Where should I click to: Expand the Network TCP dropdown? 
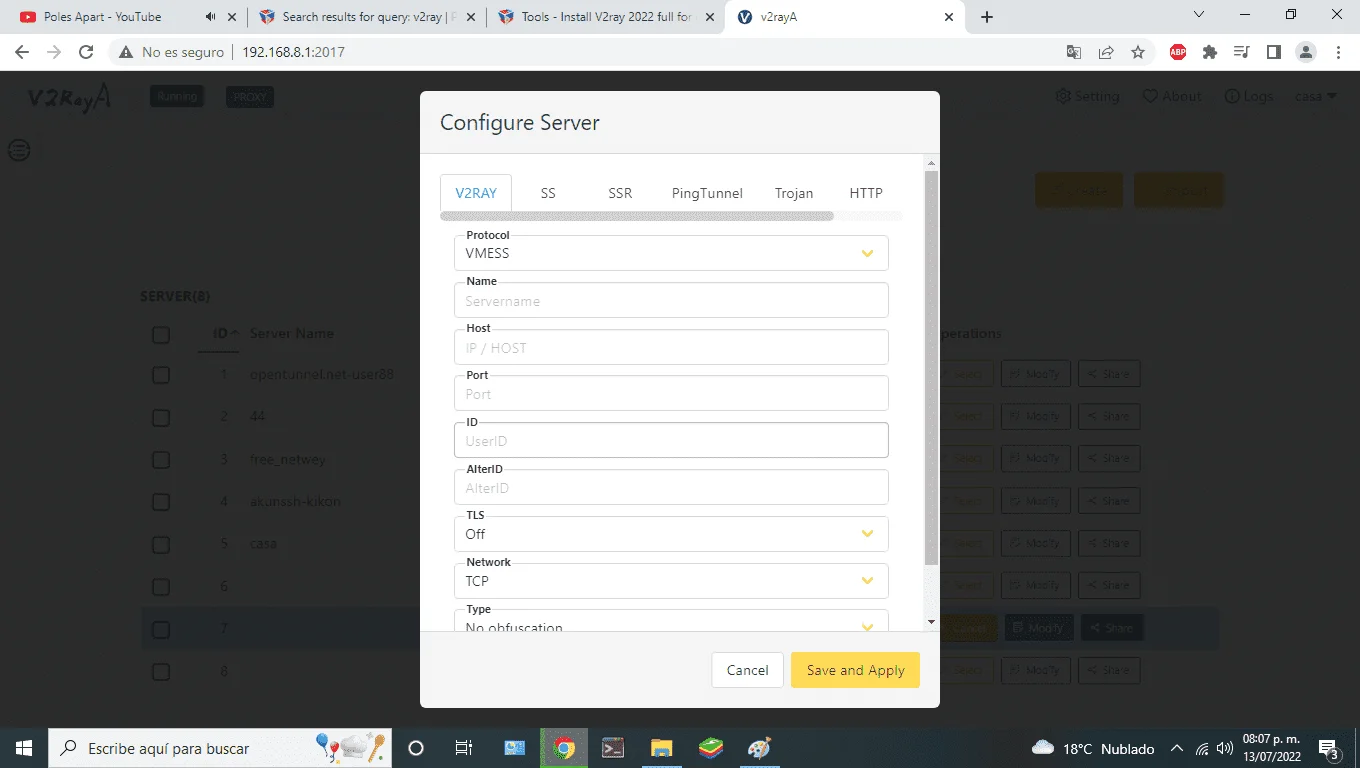pyautogui.click(x=671, y=581)
